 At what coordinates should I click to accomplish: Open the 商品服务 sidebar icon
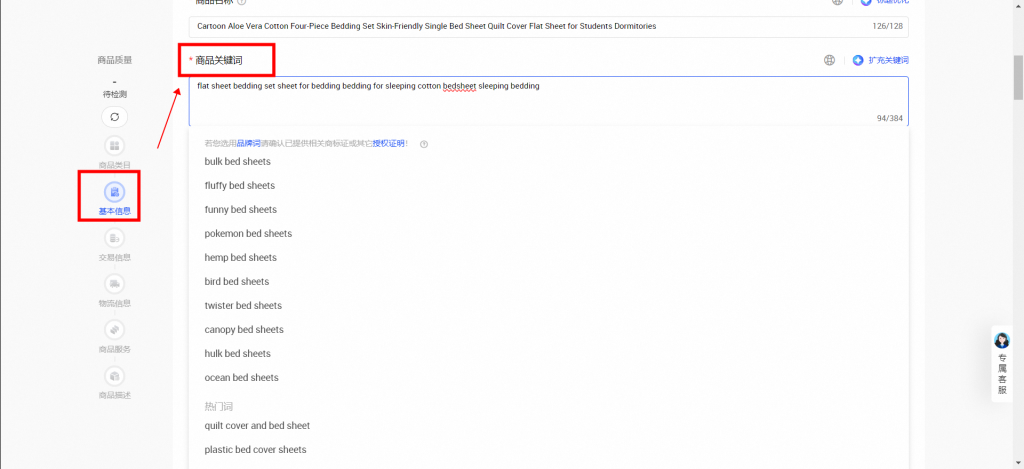pyautogui.click(x=114, y=330)
